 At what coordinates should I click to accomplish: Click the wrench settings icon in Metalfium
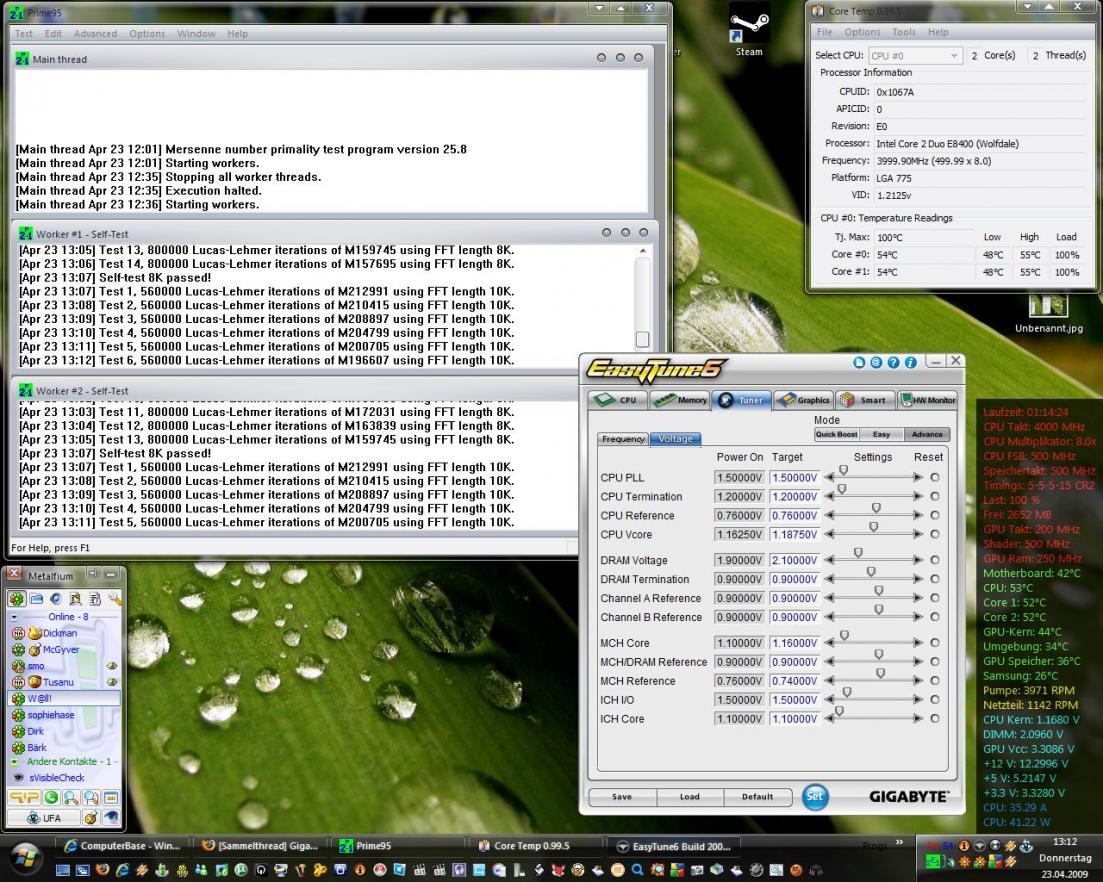[114, 599]
